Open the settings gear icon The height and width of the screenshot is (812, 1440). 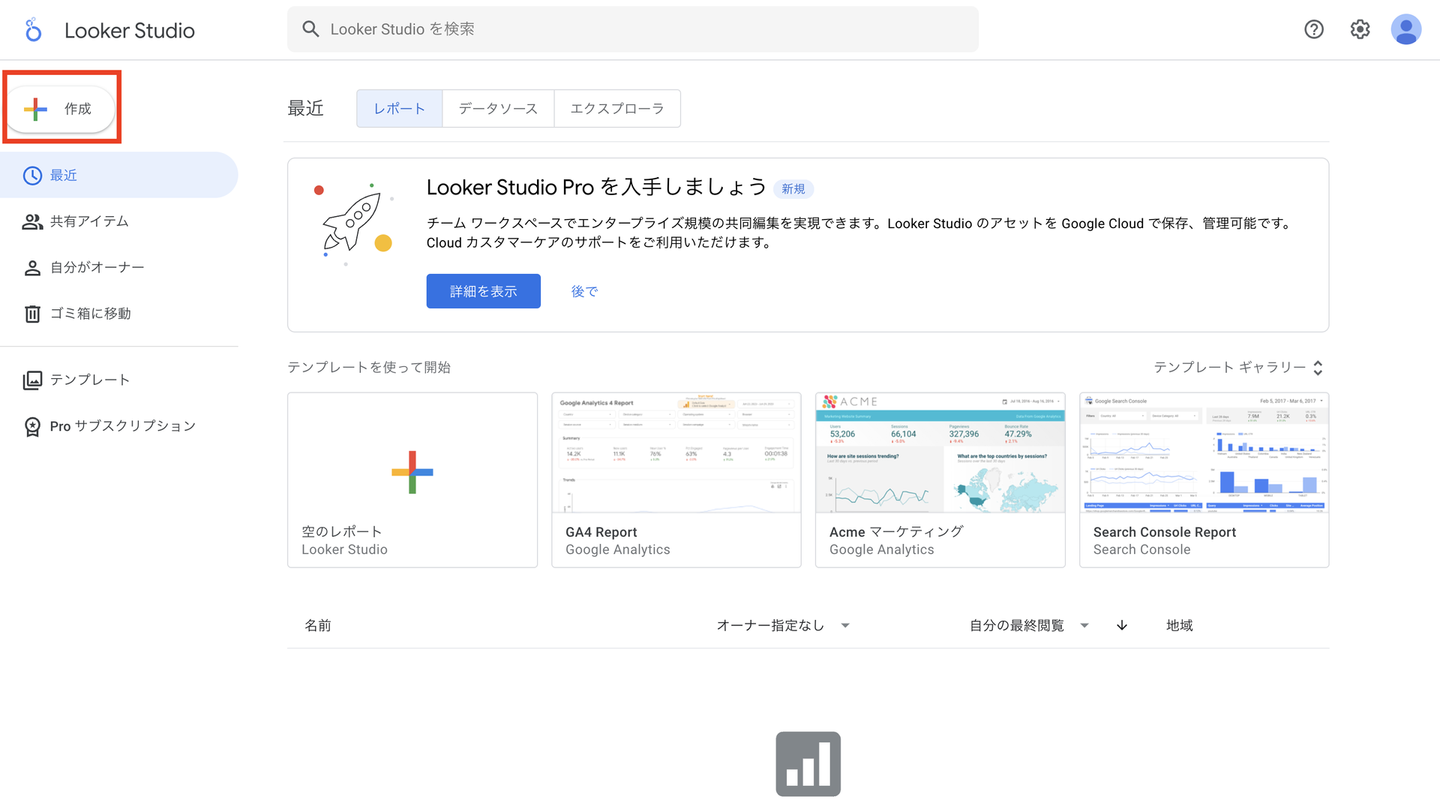pyautogui.click(x=1360, y=30)
